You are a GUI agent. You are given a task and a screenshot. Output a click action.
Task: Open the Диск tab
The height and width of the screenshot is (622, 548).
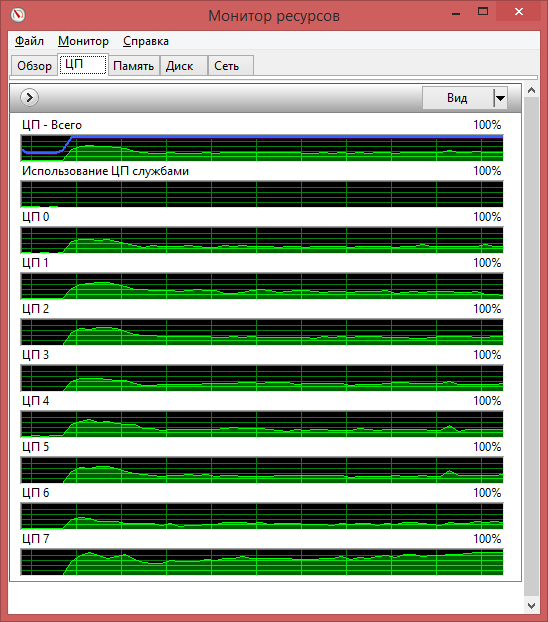click(x=184, y=66)
